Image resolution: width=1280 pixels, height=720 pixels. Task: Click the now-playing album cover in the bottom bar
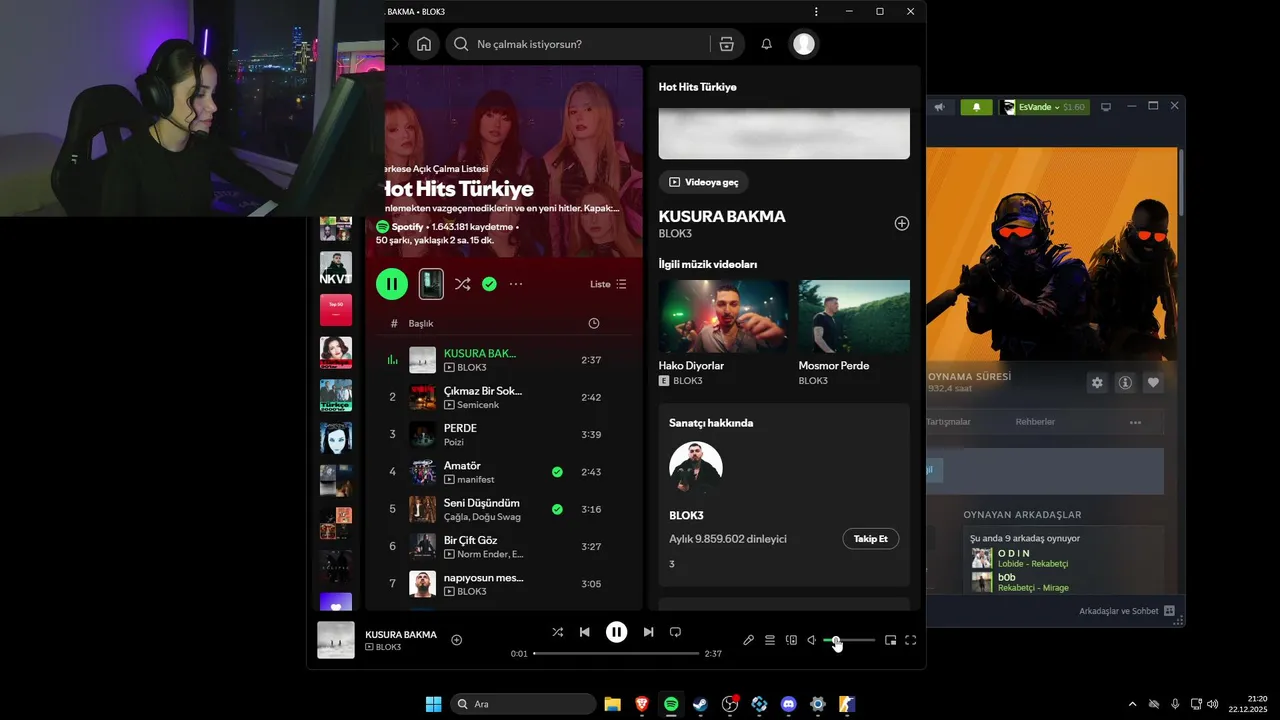pos(336,640)
